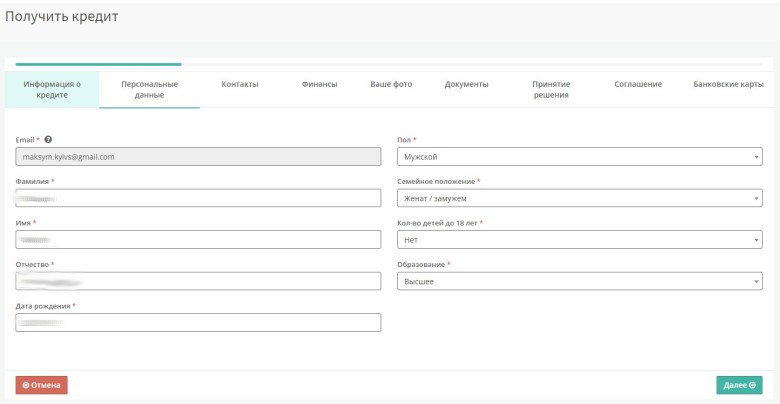The height and width of the screenshot is (404, 780).
Task: Click the Дата рождения field
Action: coord(198,322)
